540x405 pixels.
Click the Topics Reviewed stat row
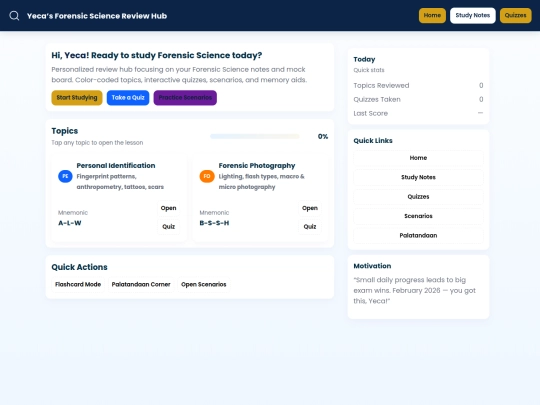coord(418,85)
